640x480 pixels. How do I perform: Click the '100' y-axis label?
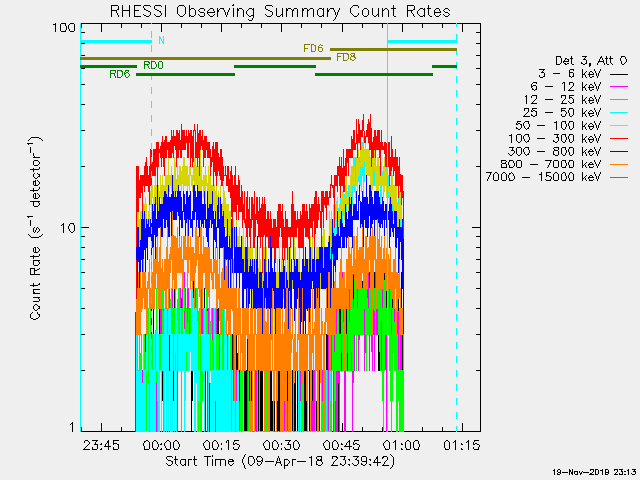coord(64,28)
